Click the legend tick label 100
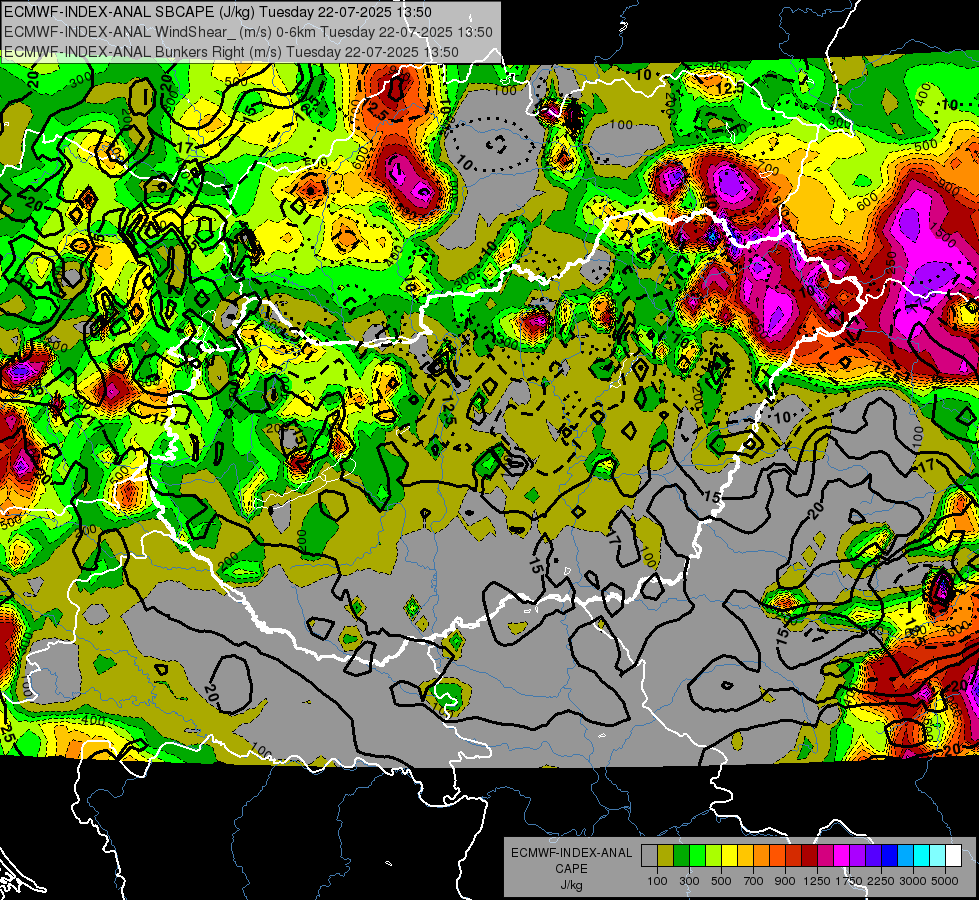 tap(657, 881)
